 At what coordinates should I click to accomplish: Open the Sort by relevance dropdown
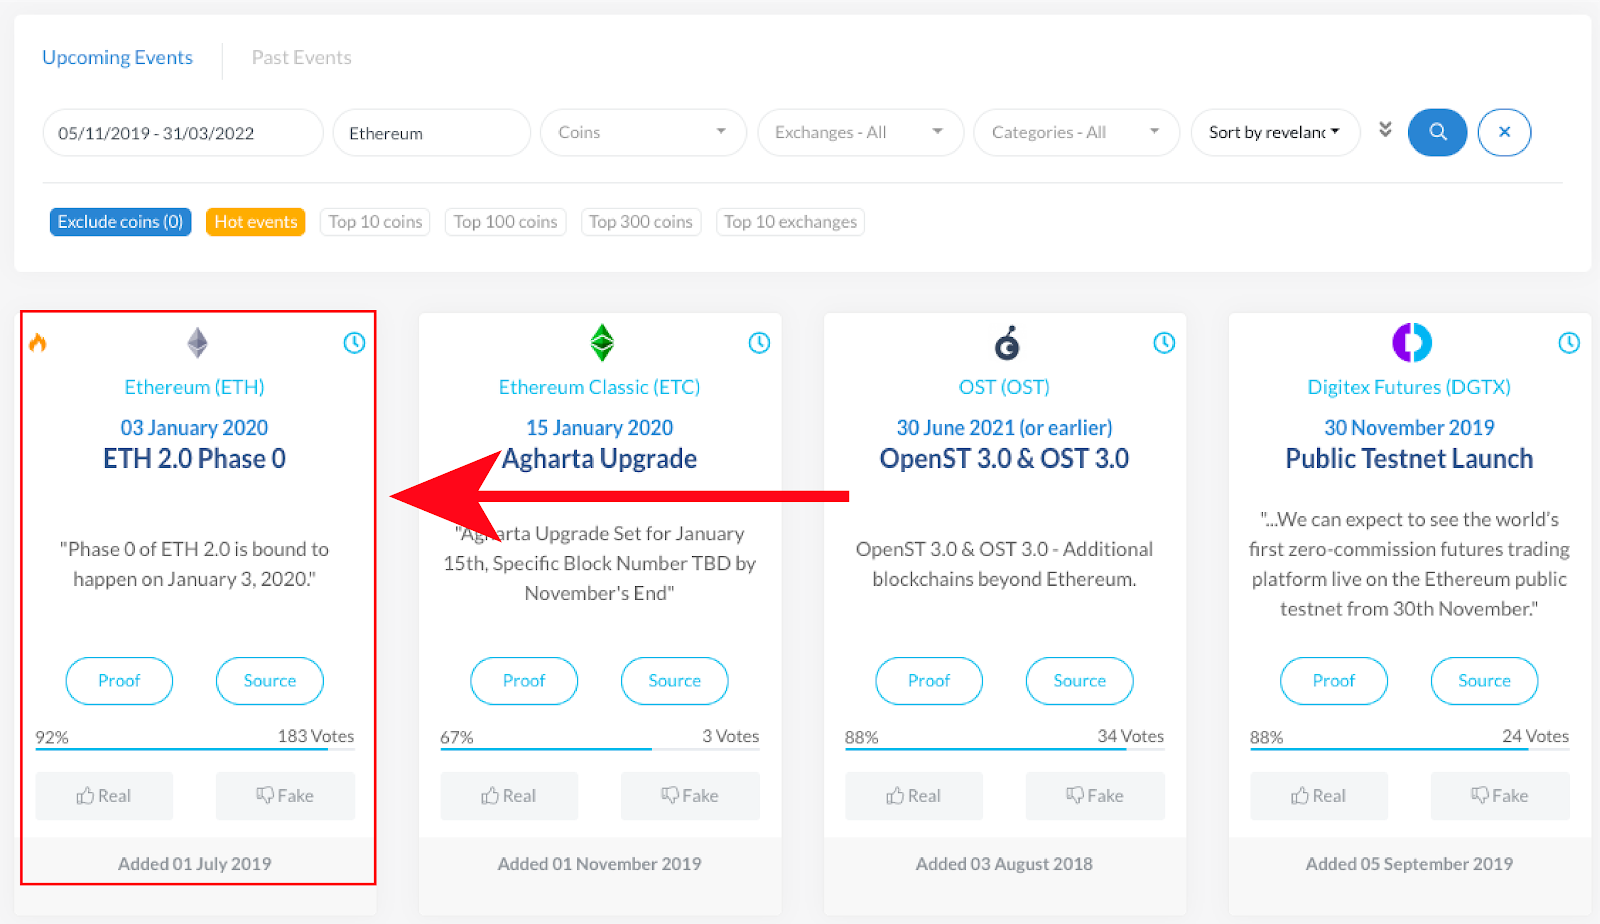1275,132
